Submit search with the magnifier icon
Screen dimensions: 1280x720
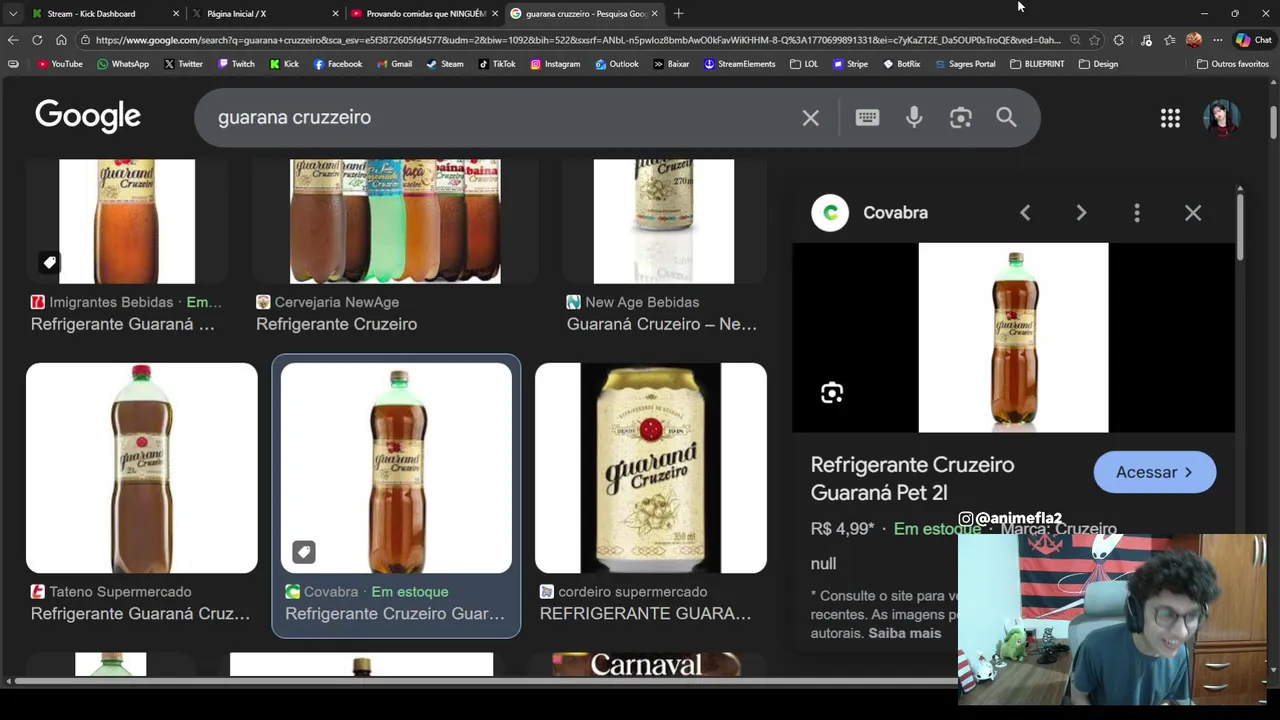[1006, 118]
